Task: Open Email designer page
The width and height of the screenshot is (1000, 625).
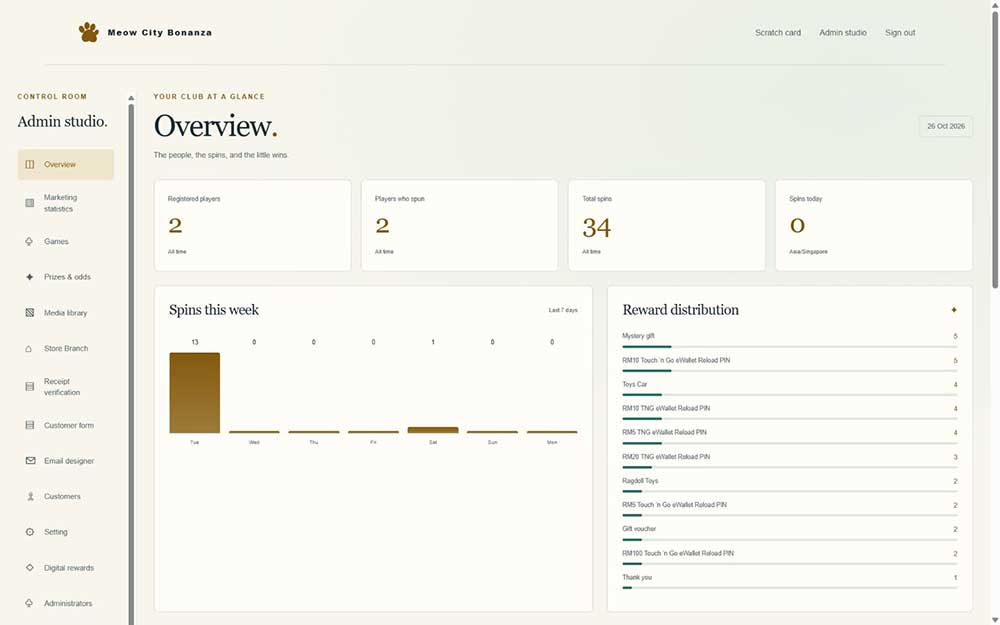Action: [x=66, y=460]
